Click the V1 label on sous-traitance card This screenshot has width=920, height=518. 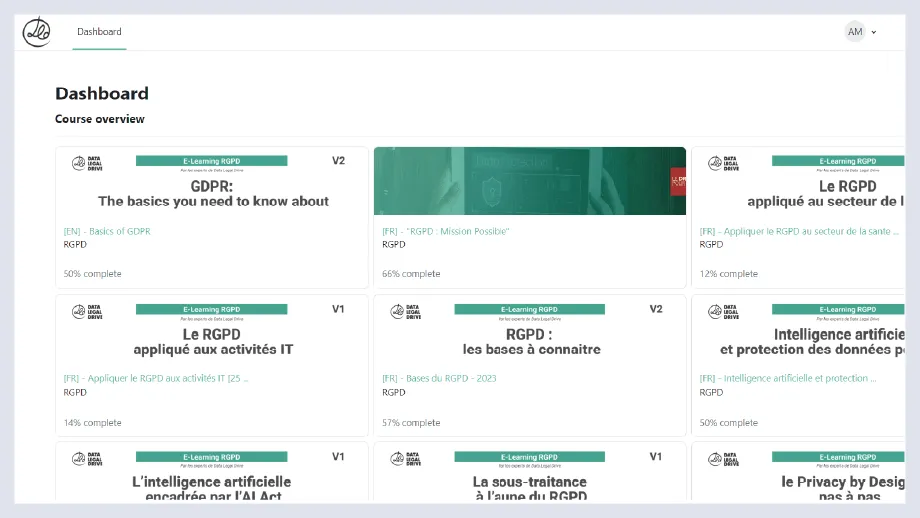(x=656, y=456)
